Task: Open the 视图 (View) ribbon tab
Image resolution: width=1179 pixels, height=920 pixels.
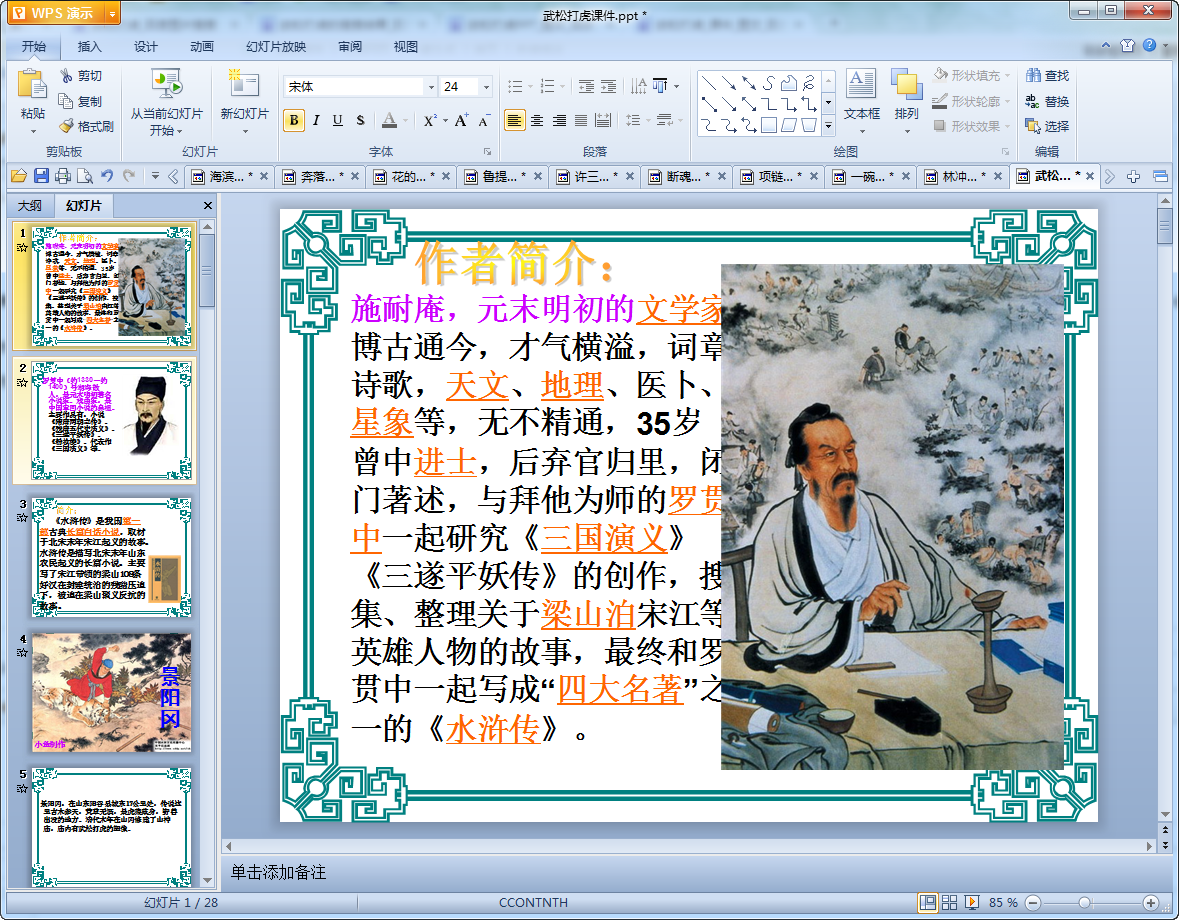Action: (405, 47)
